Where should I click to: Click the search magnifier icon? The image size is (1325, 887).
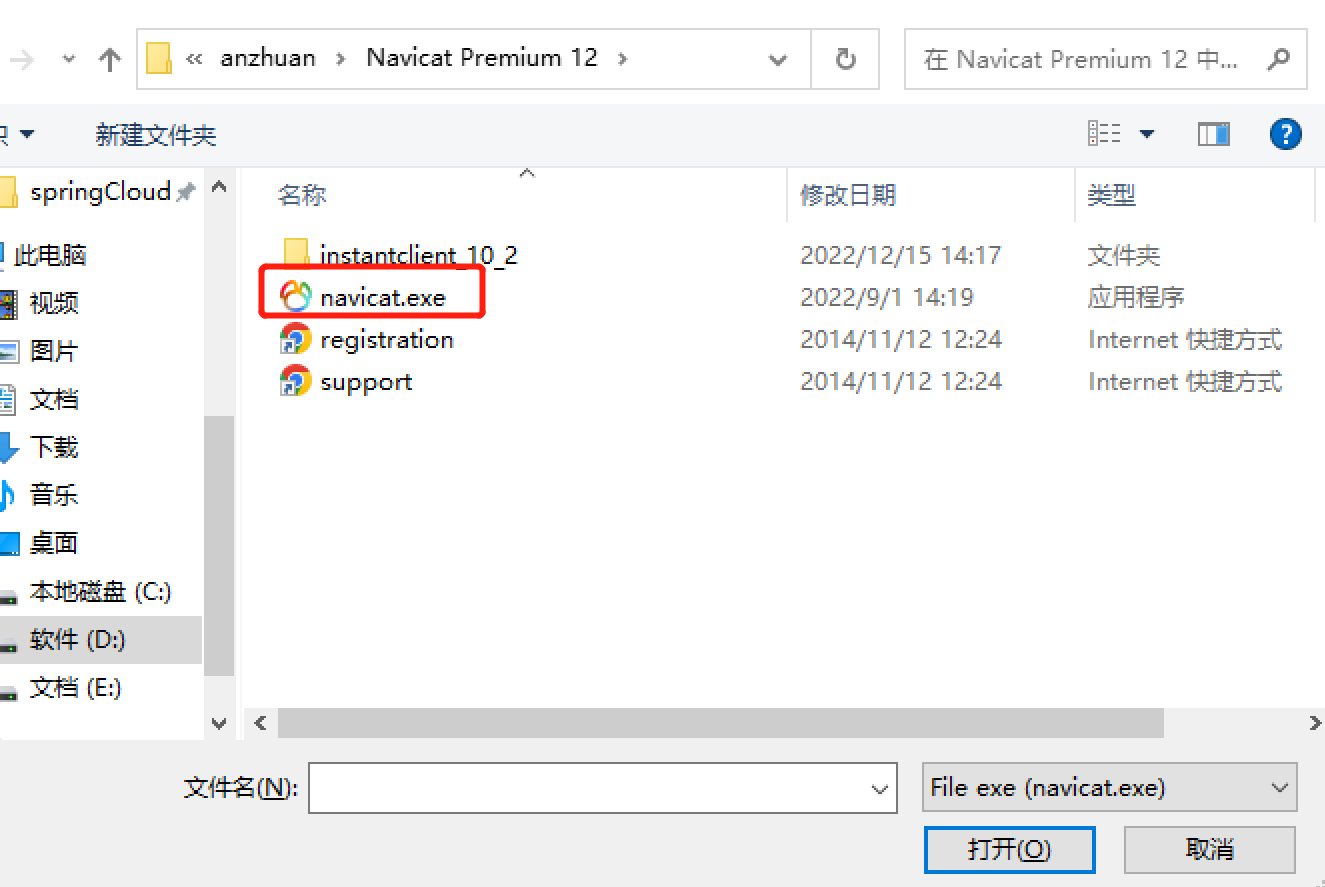(x=1278, y=60)
